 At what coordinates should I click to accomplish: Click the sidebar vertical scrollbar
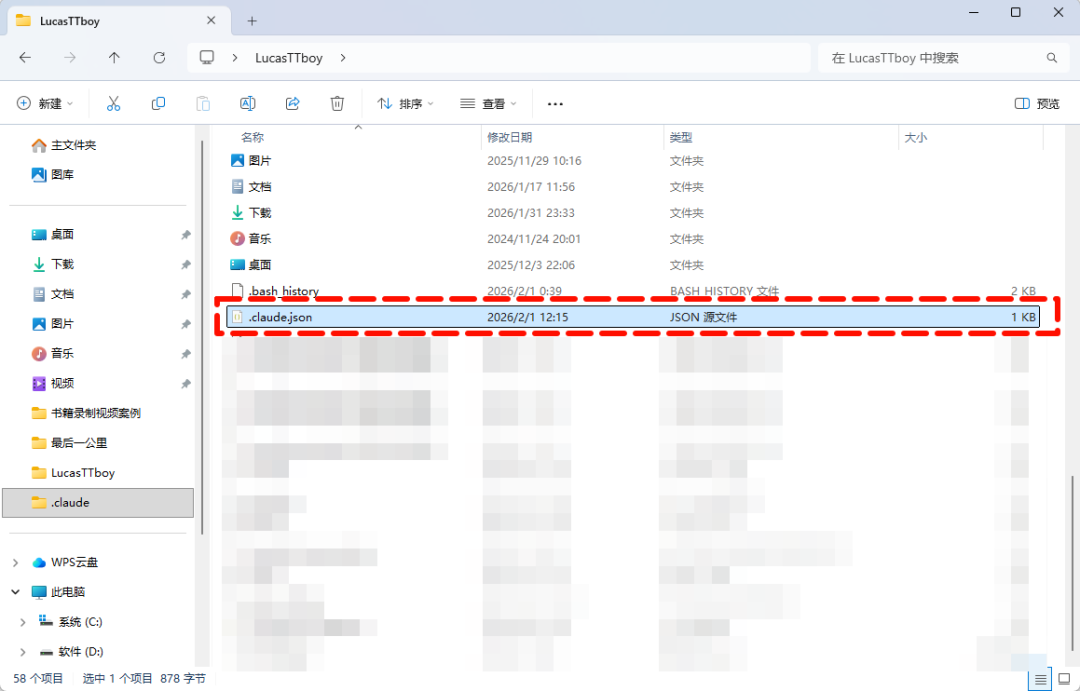click(202, 338)
